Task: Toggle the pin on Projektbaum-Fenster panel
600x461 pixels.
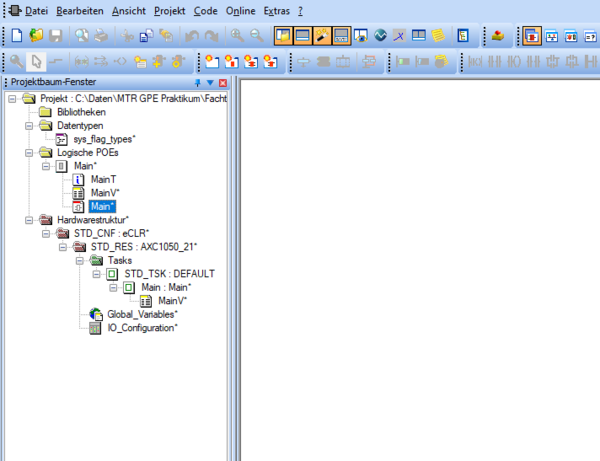Action: pos(197,83)
